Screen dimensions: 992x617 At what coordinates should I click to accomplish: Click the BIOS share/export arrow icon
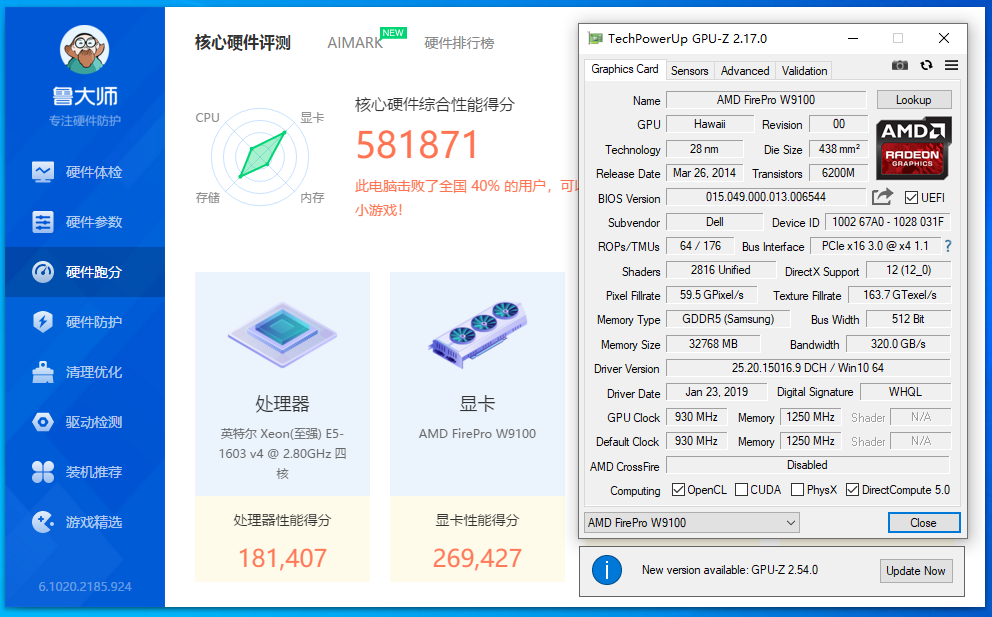coord(882,197)
